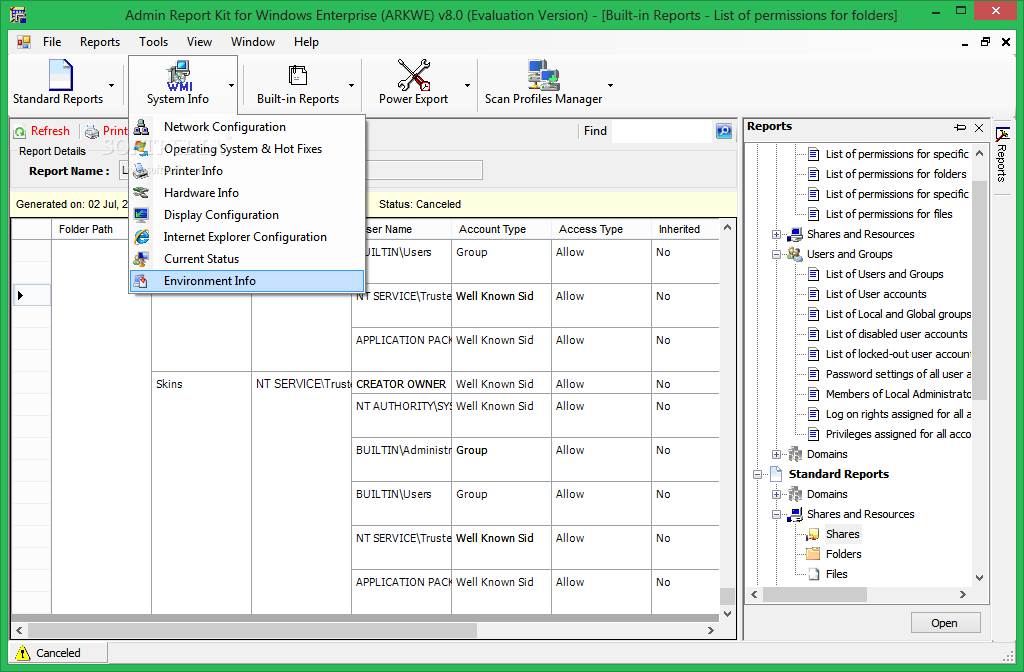Click the Standard Reports tree node icon
1024x672 pixels.
(x=776, y=474)
